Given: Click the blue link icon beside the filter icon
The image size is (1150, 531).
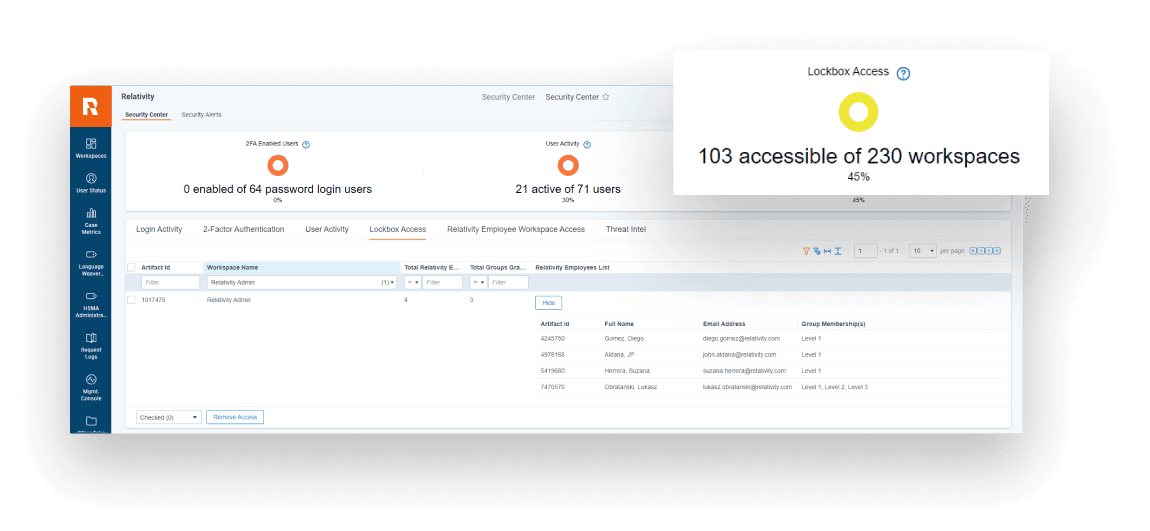Looking at the screenshot, I should [816, 251].
